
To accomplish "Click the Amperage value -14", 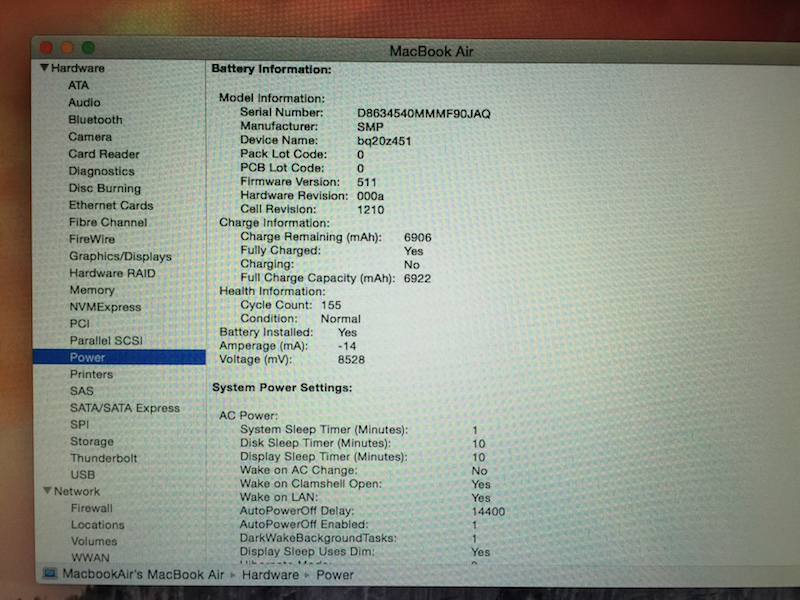I will [x=347, y=346].
